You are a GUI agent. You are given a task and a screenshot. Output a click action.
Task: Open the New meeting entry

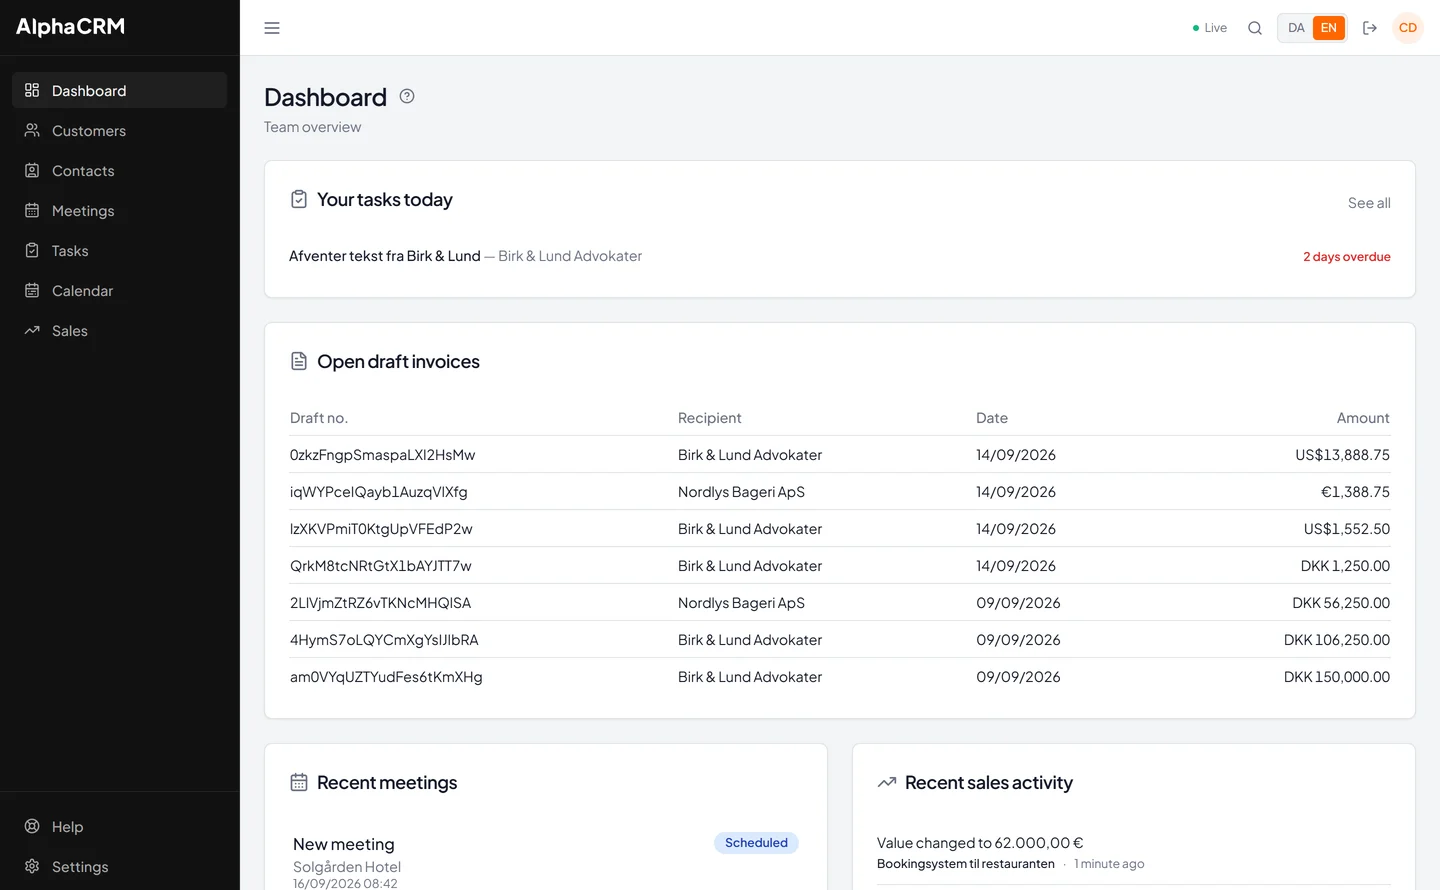click(344, 844)
